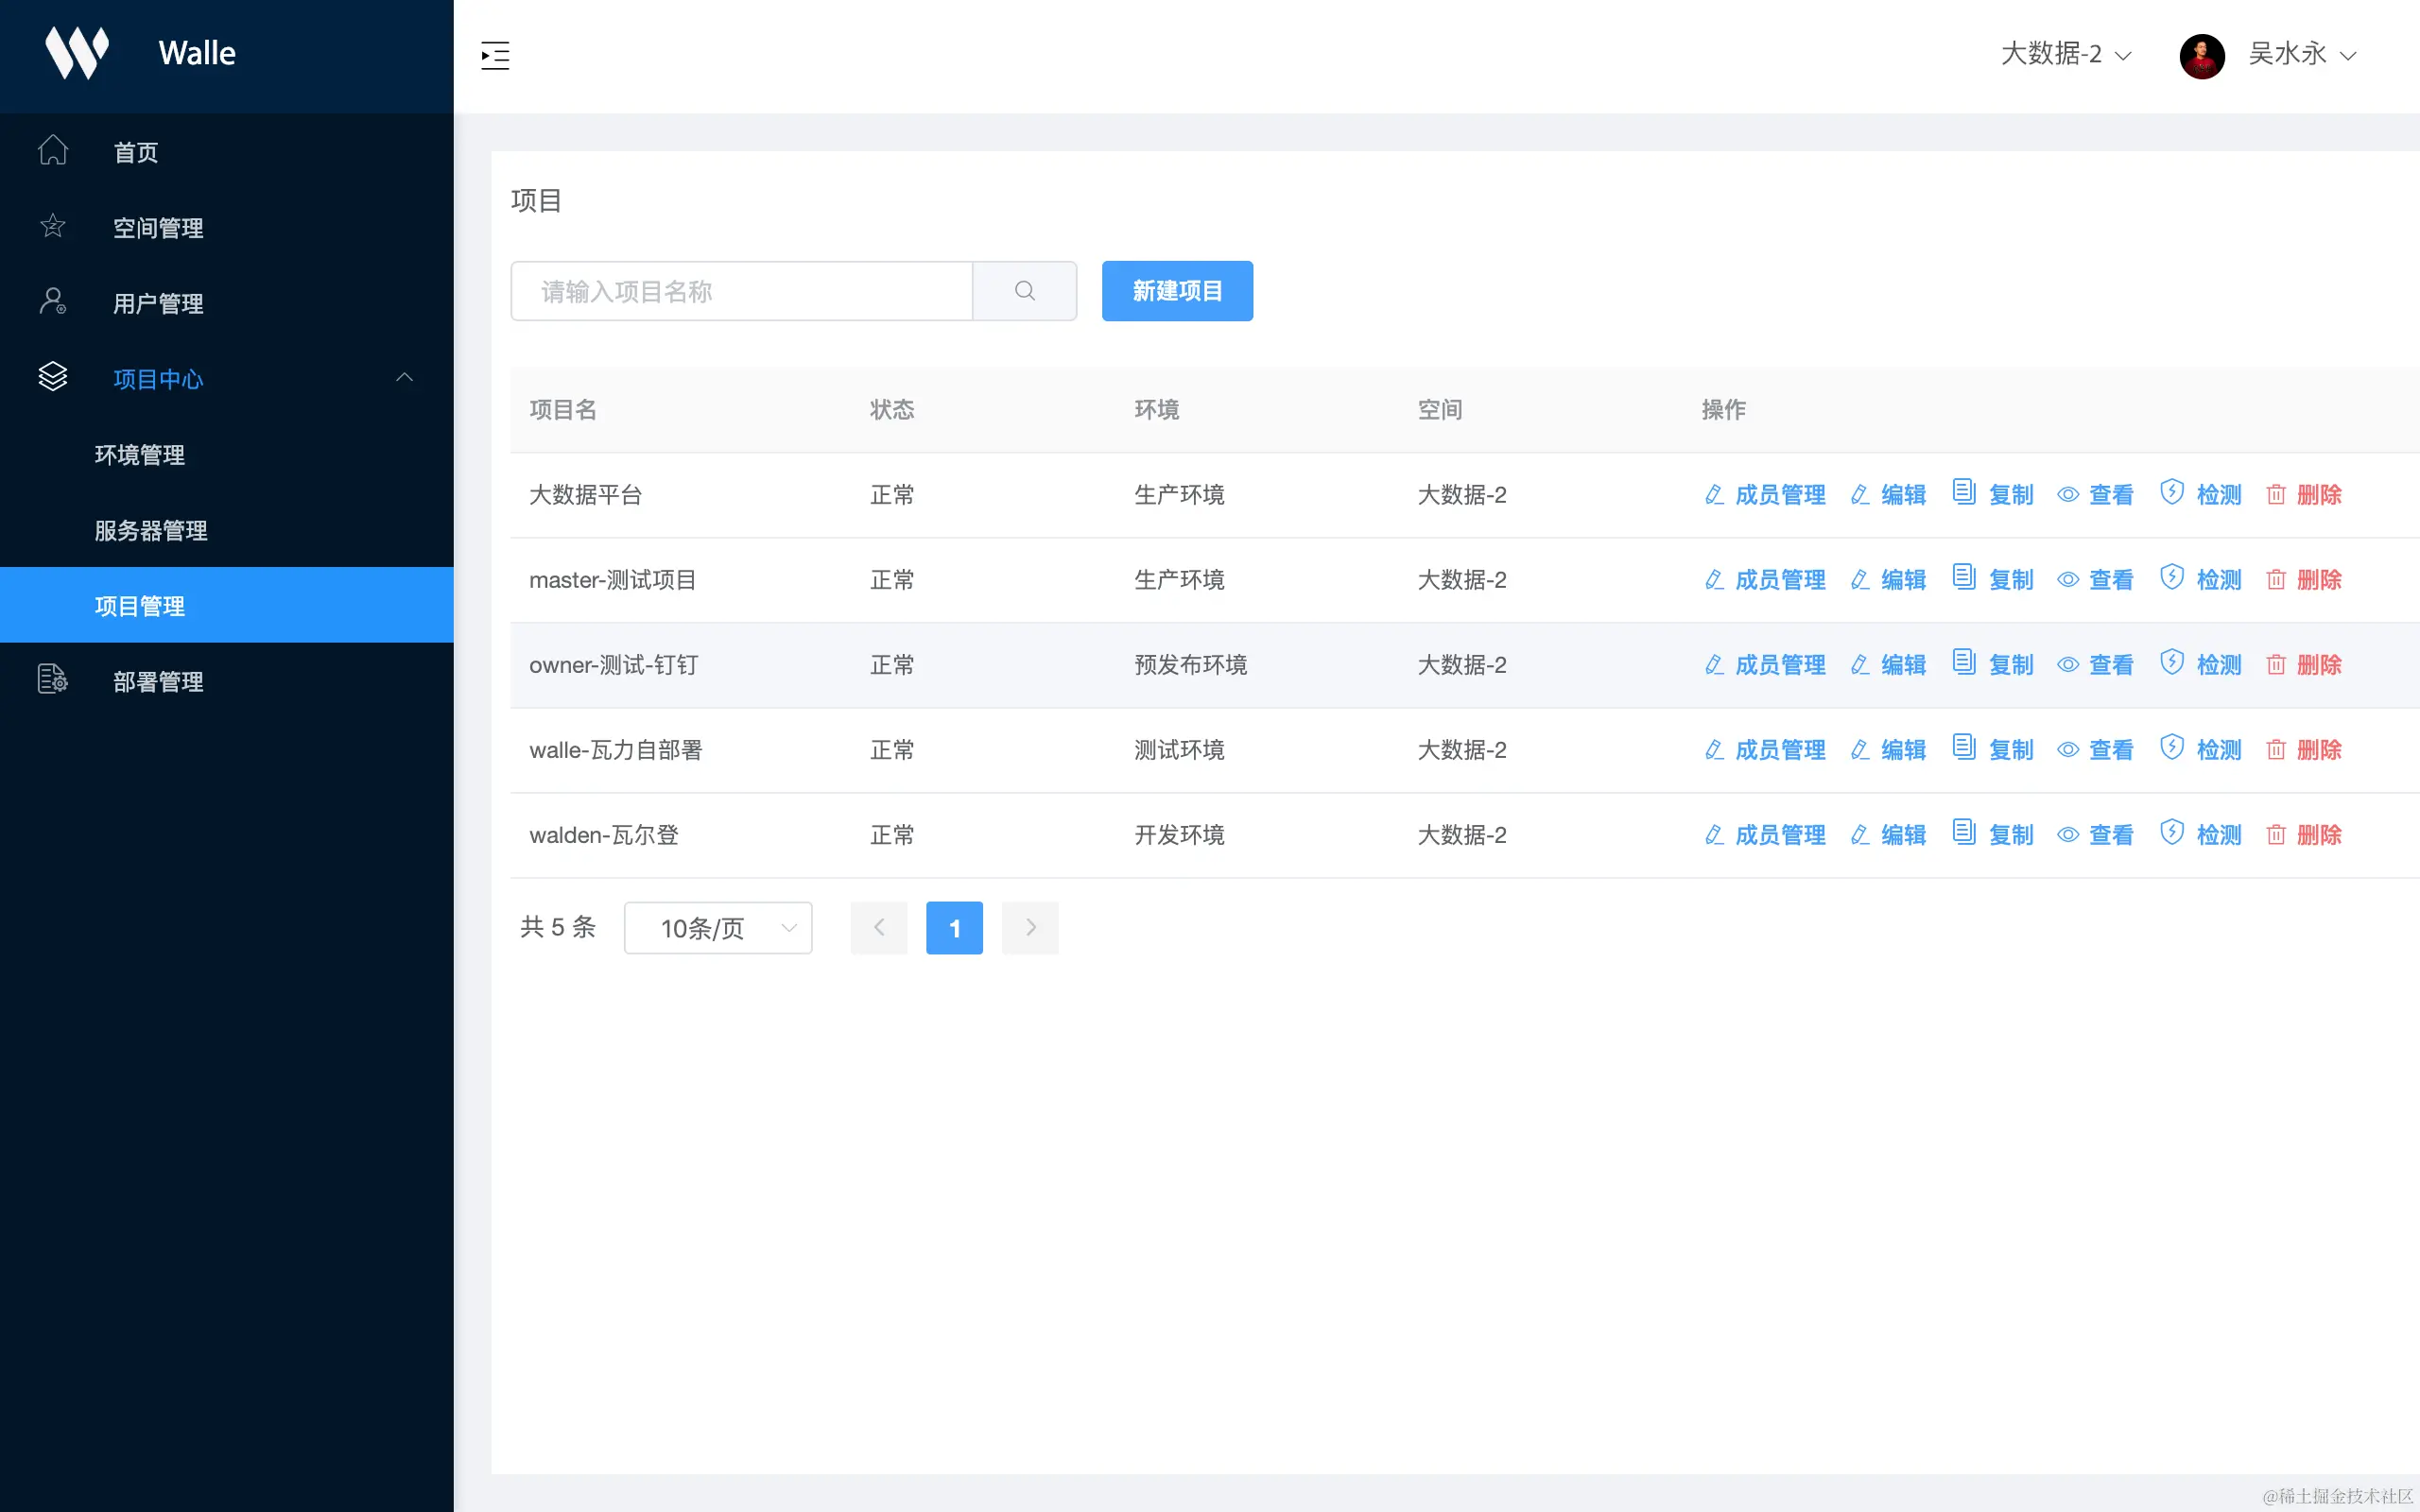Go to 服务器管理 submenu item

click(151, 531)
